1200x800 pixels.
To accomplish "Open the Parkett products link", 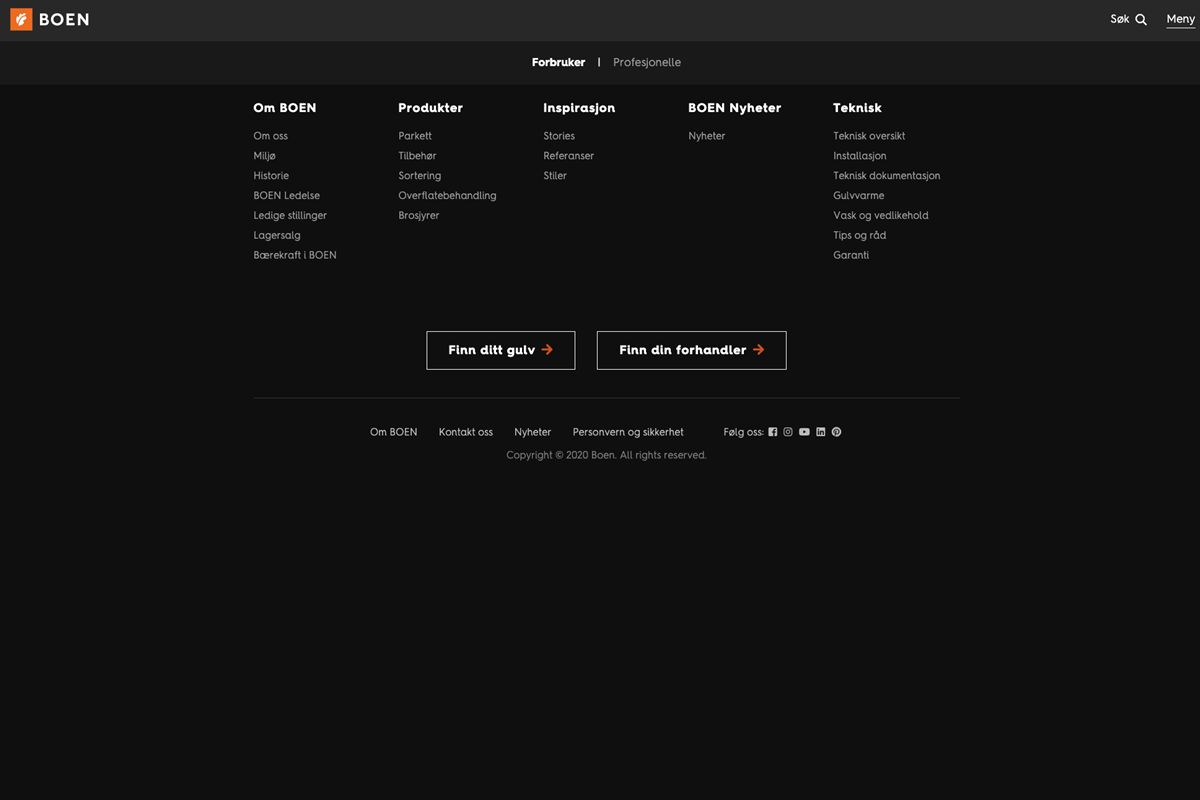I will tap(415, 136).
